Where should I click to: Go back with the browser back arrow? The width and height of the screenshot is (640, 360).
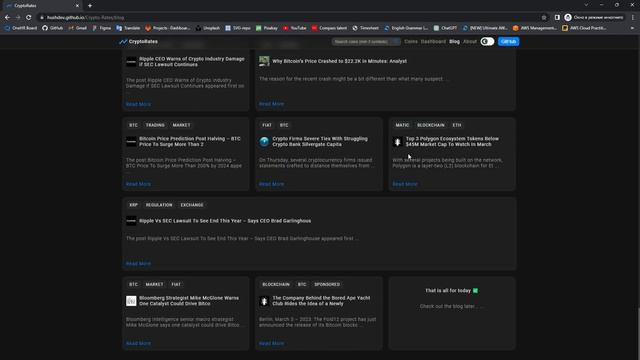click(x=7, y=18)
